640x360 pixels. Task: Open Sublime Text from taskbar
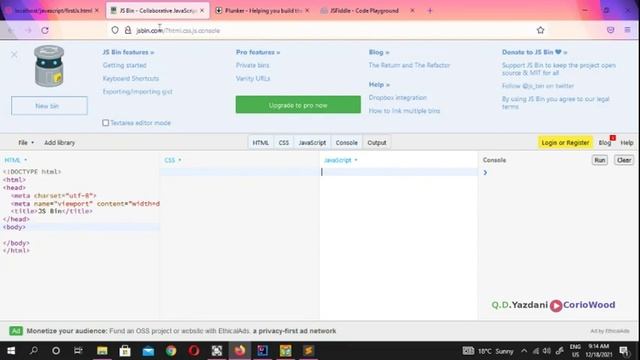(308, 351)
